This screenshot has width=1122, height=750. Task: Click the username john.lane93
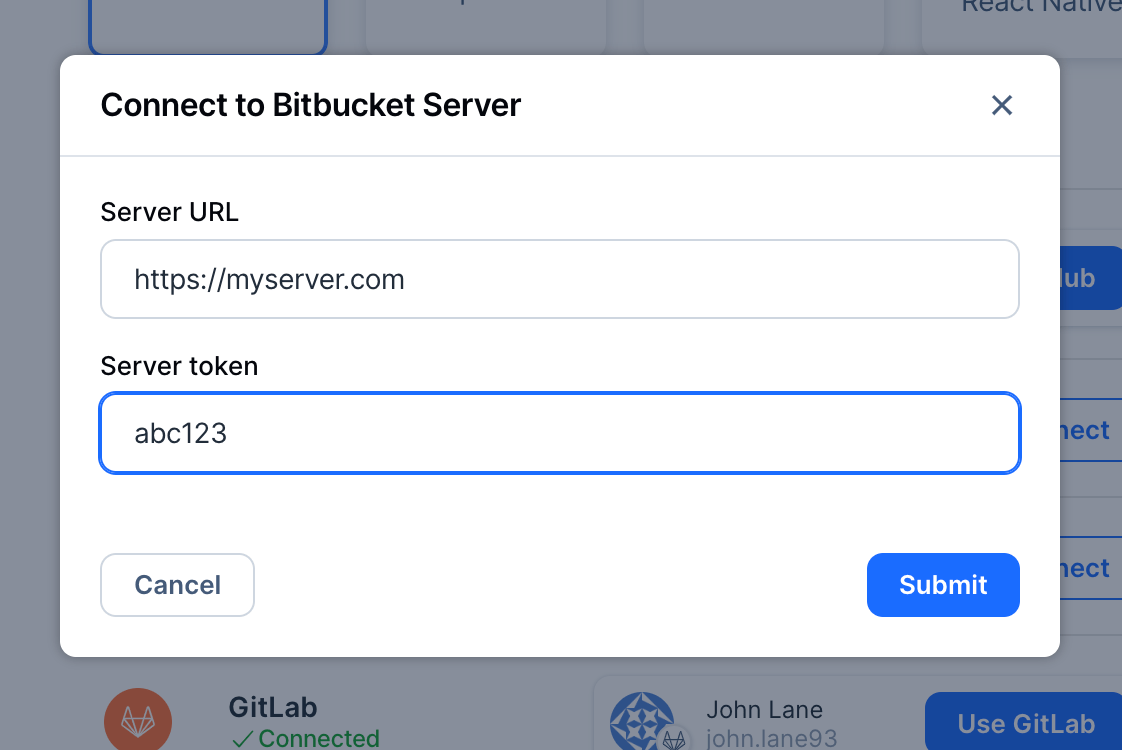click(771, 738)
